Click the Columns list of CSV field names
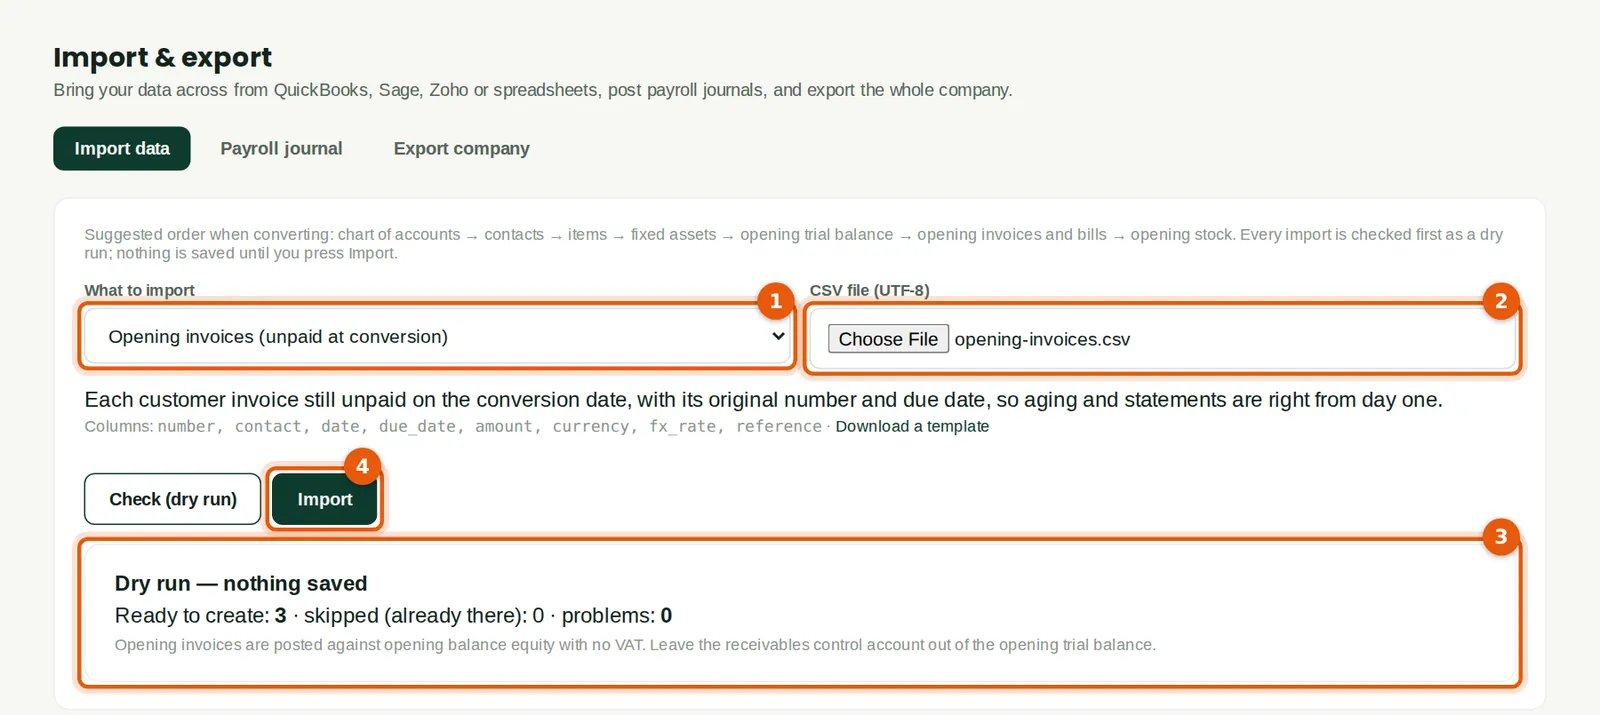 tap(453, 426)
